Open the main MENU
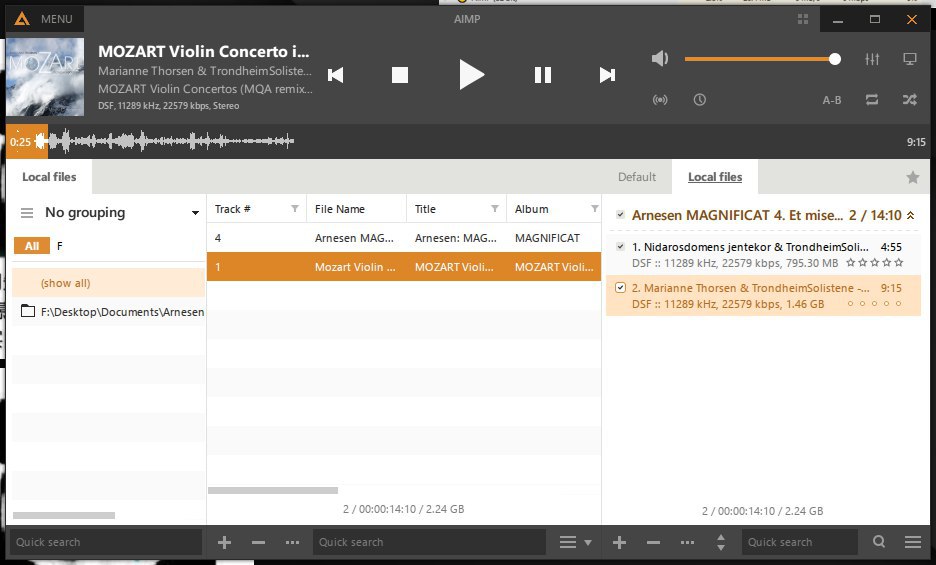The image size is (936, 565). coord(44,19)
